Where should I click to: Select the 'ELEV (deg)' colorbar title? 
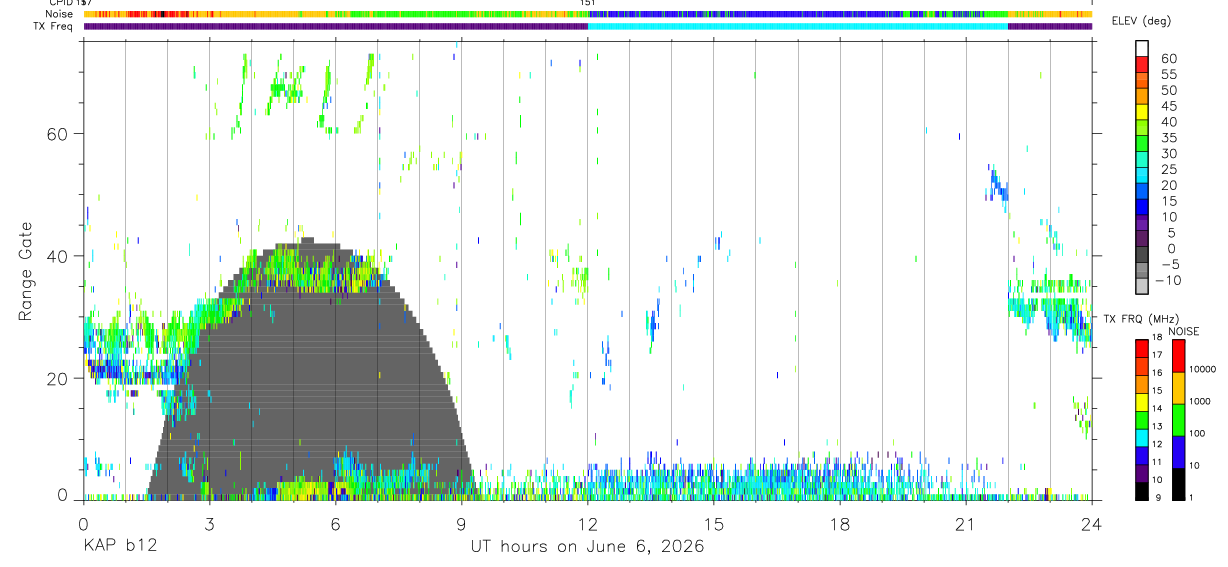[1141, 21]
